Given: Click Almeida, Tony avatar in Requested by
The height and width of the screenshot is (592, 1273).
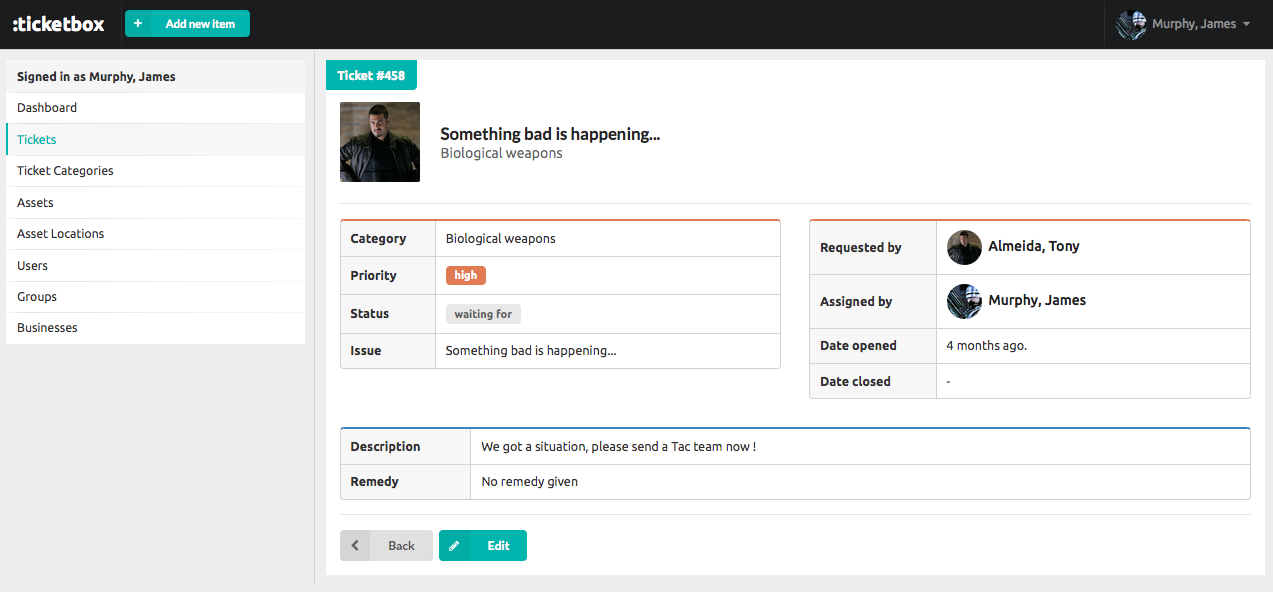Looking at the screenshot, I should click(964, 247).
